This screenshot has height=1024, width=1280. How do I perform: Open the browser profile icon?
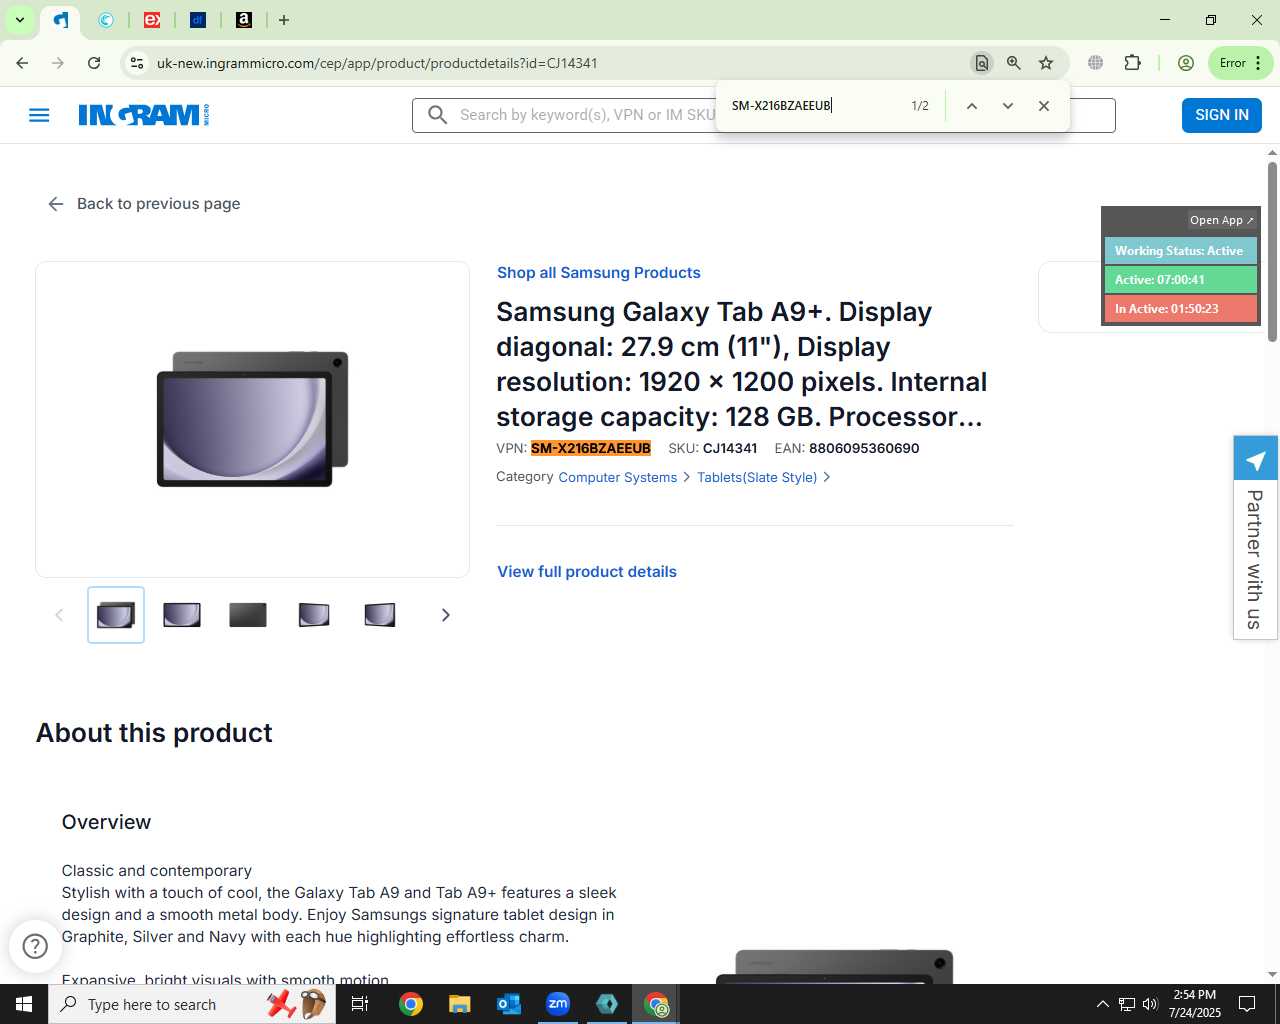click(1186, 63)
